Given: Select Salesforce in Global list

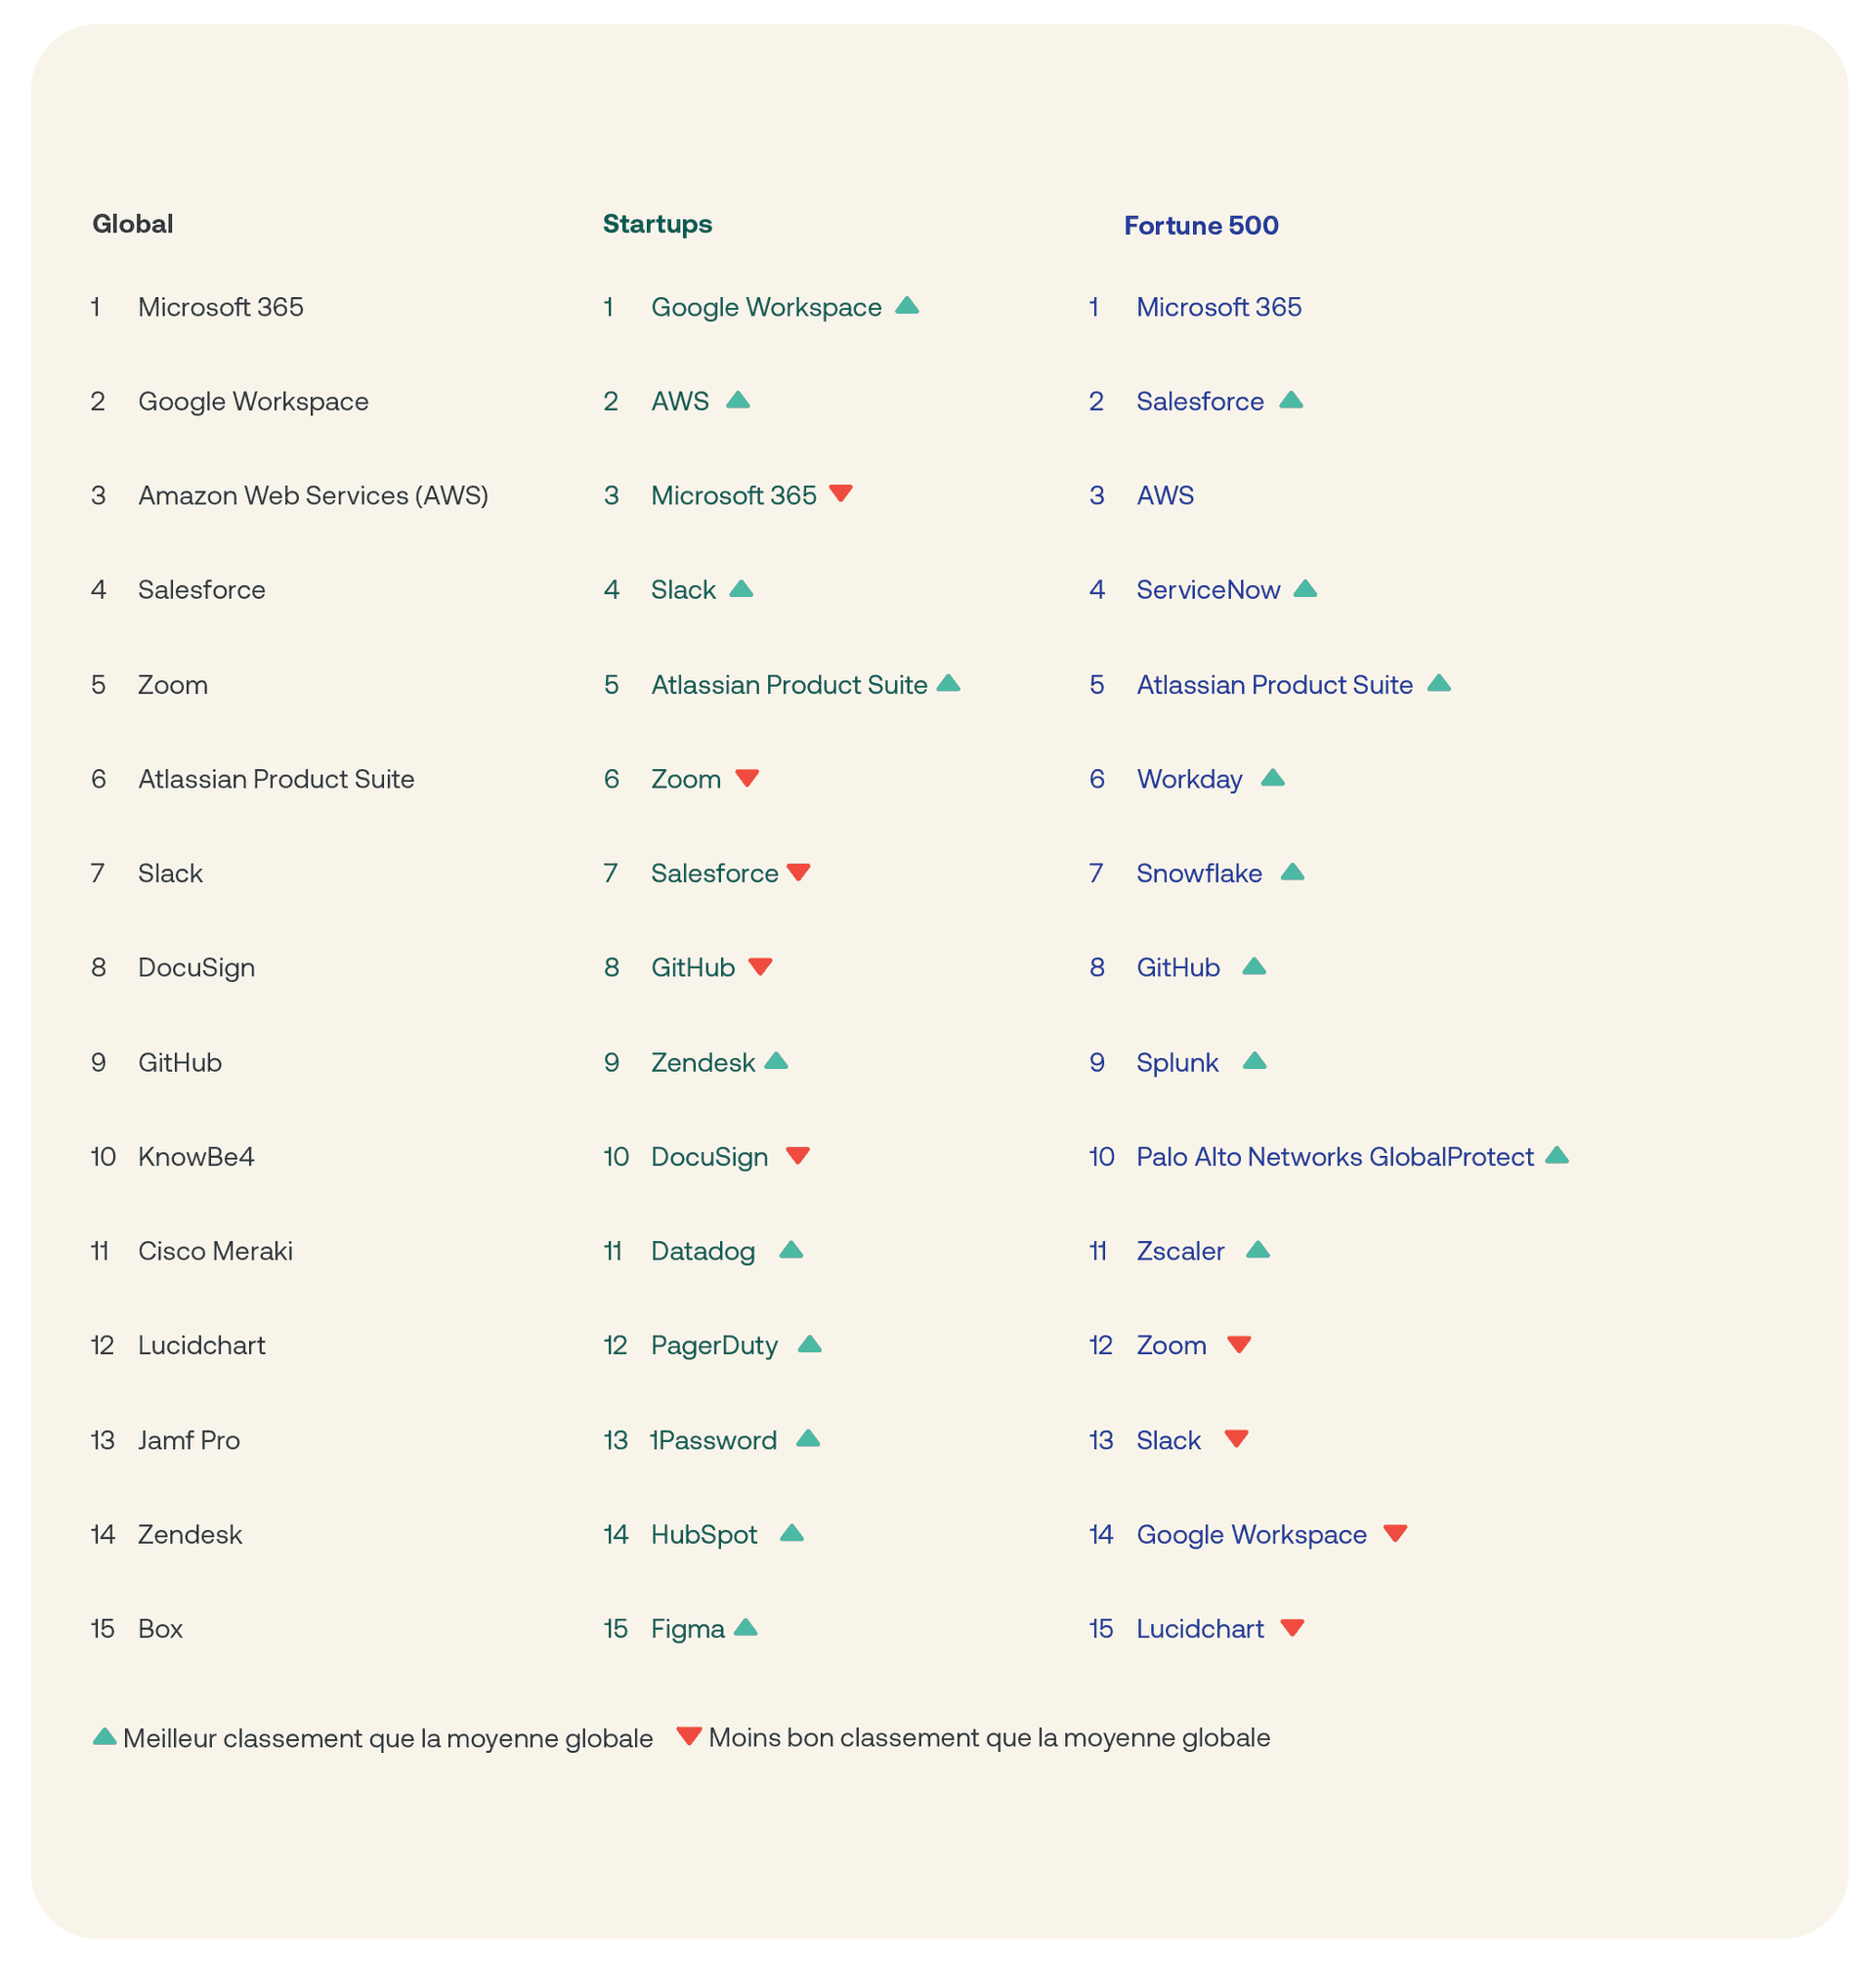Looking at the screenshot, I should pyautogui.click(x=201, y=589).
